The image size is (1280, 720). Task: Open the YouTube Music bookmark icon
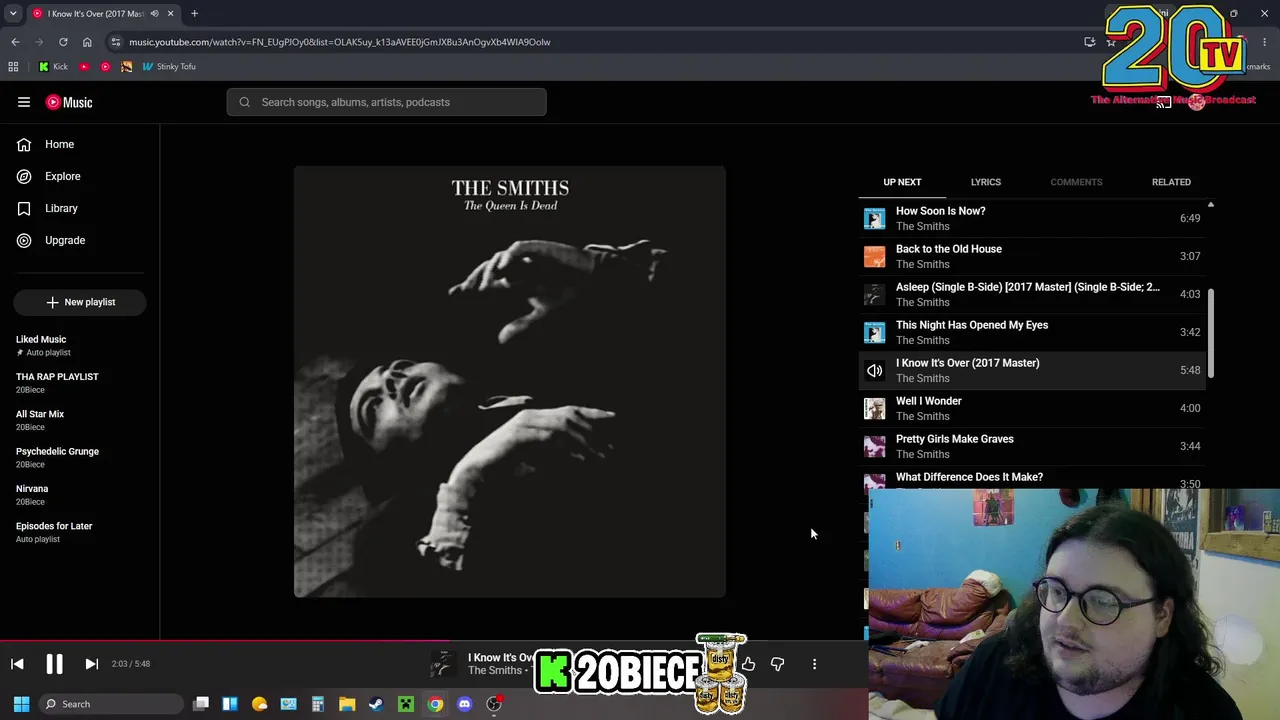[x=105, y=67]
